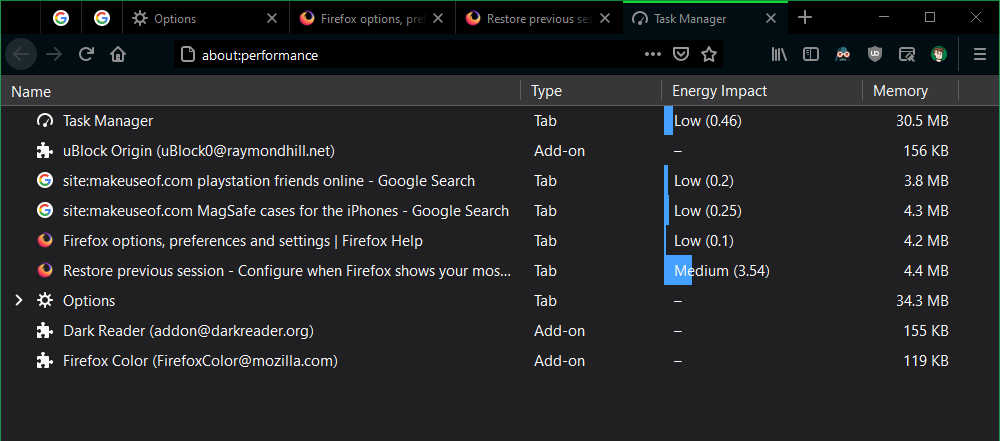Screen dimensions: 1000x441
Task: Expand the Options tab row
Action: [x=18, y=301]
